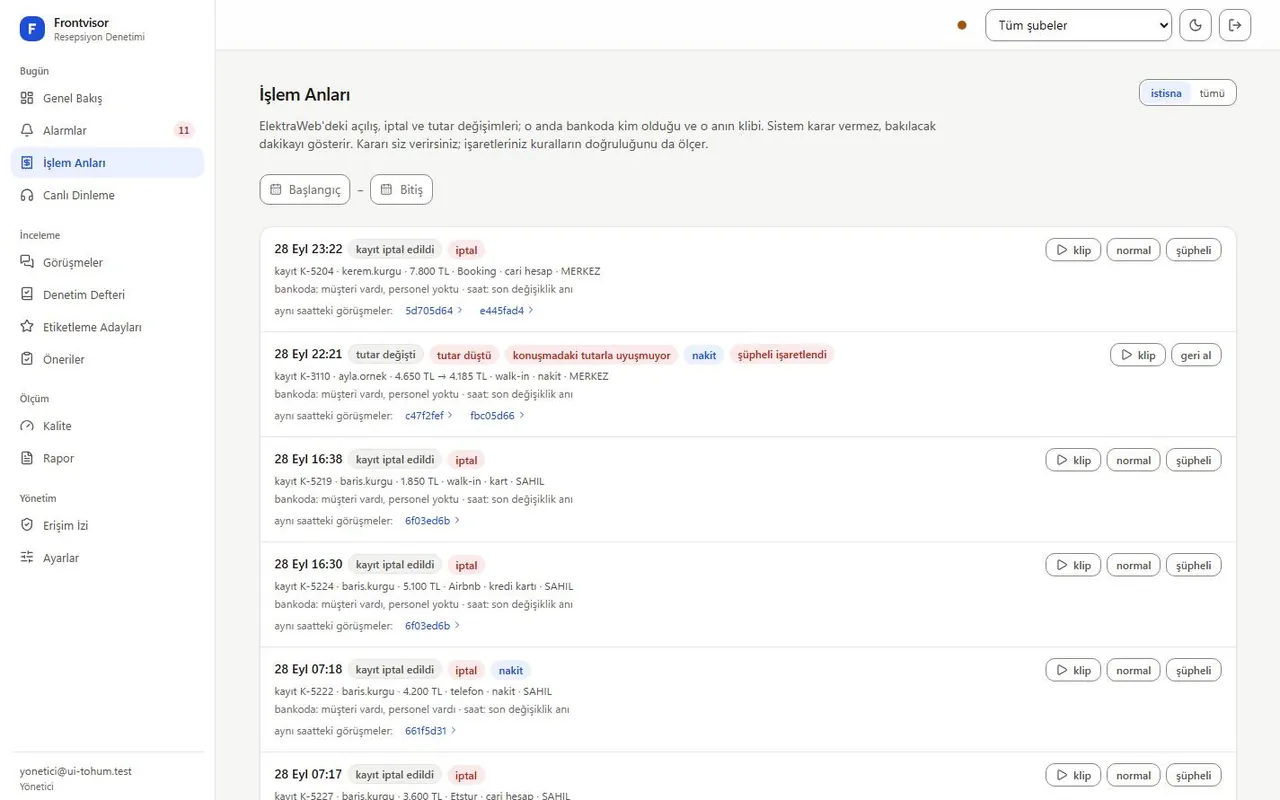Viewport: 1280px width, 800px height.
Task: Open conversation link e445fad4
Action: (507, 311)
